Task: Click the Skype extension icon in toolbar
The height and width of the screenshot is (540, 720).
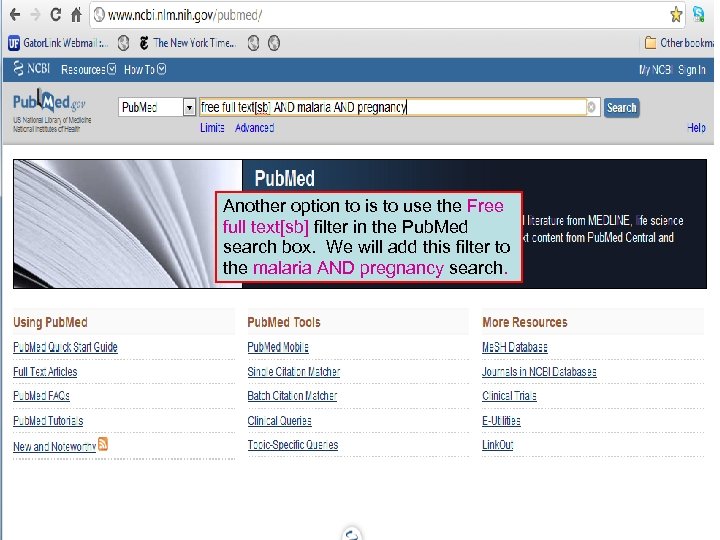Action: tap(699, 15)
